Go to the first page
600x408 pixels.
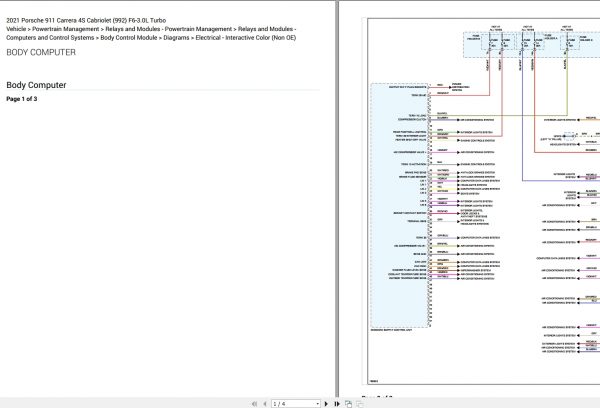tap(254, 404)
